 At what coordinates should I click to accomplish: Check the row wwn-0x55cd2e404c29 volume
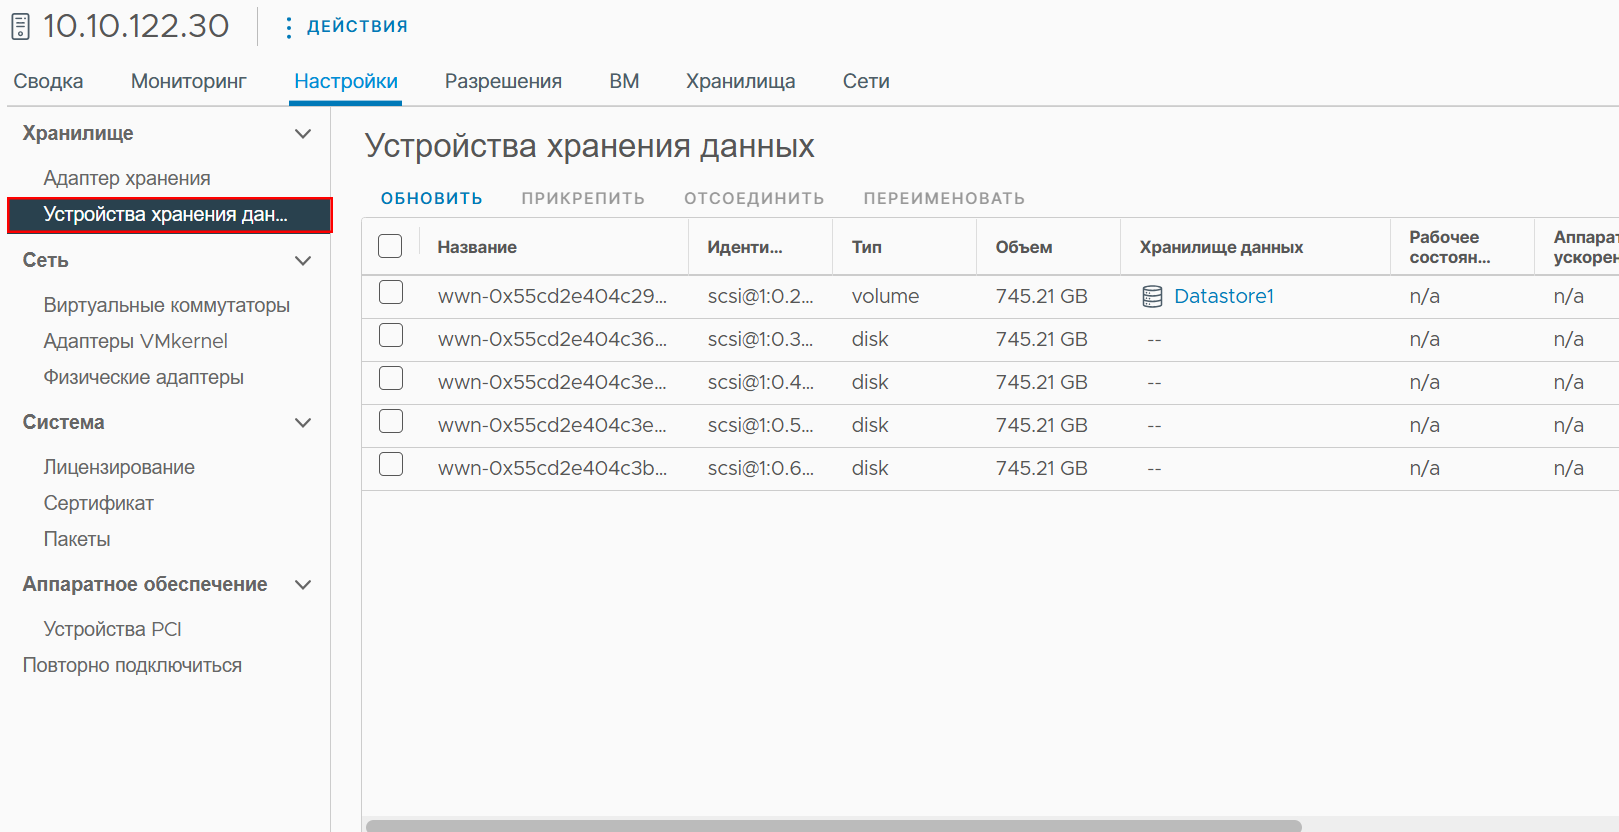coord(391,292)
